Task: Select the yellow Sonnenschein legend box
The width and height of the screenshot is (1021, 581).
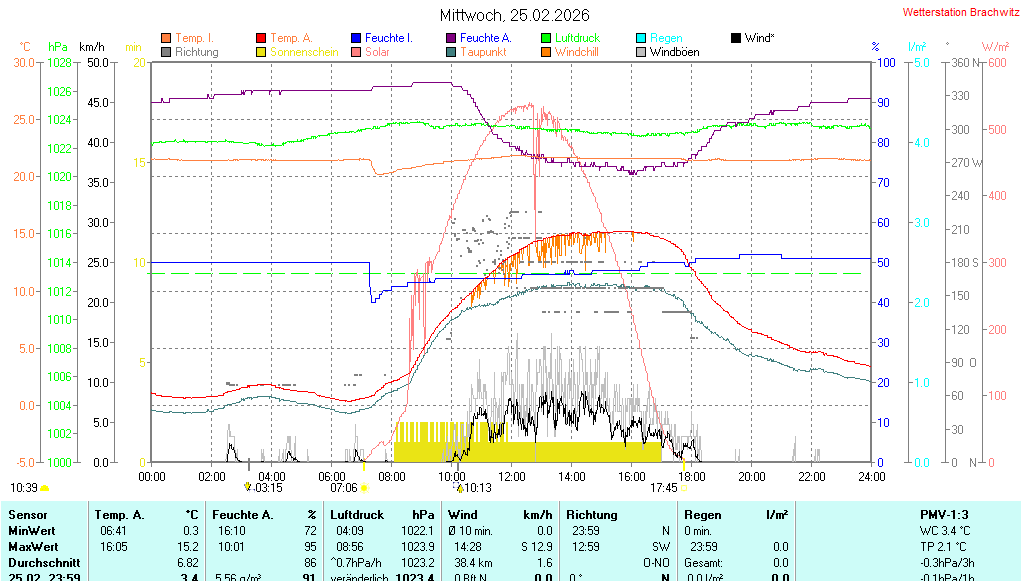Action: pyautogui.click(x=261, y=52)
